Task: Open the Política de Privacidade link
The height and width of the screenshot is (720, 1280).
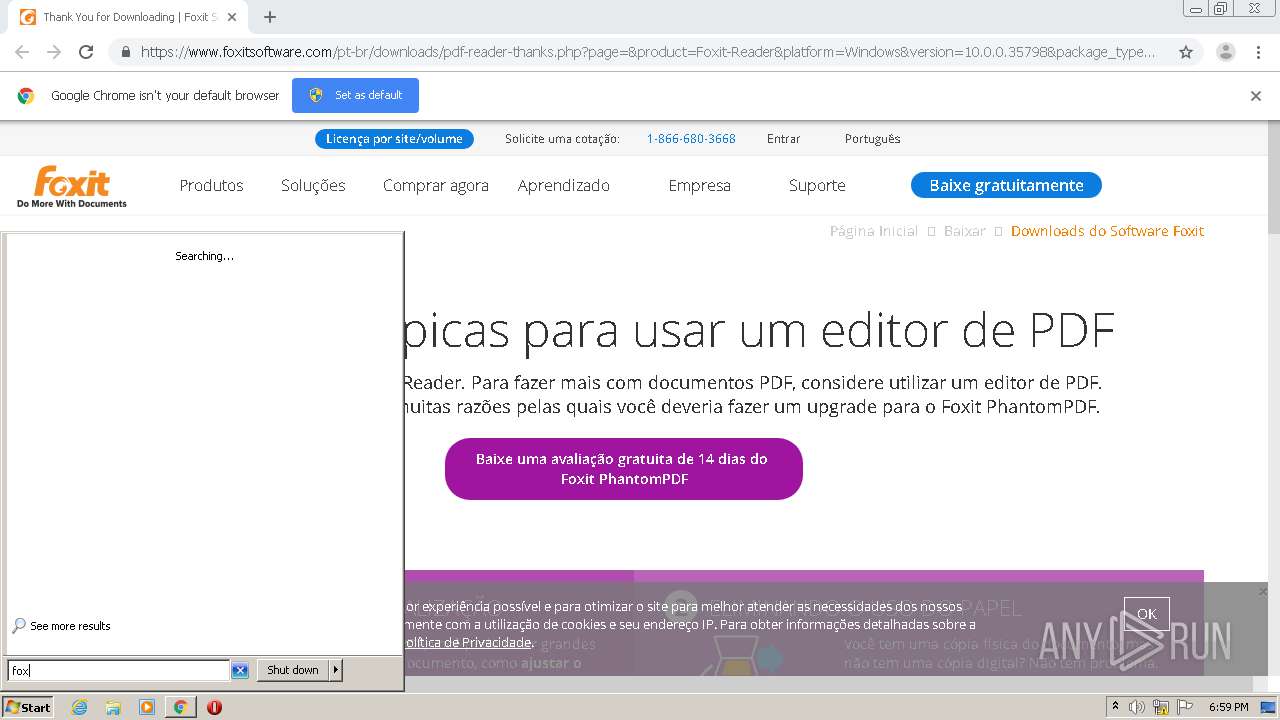Action: [467, 642]
